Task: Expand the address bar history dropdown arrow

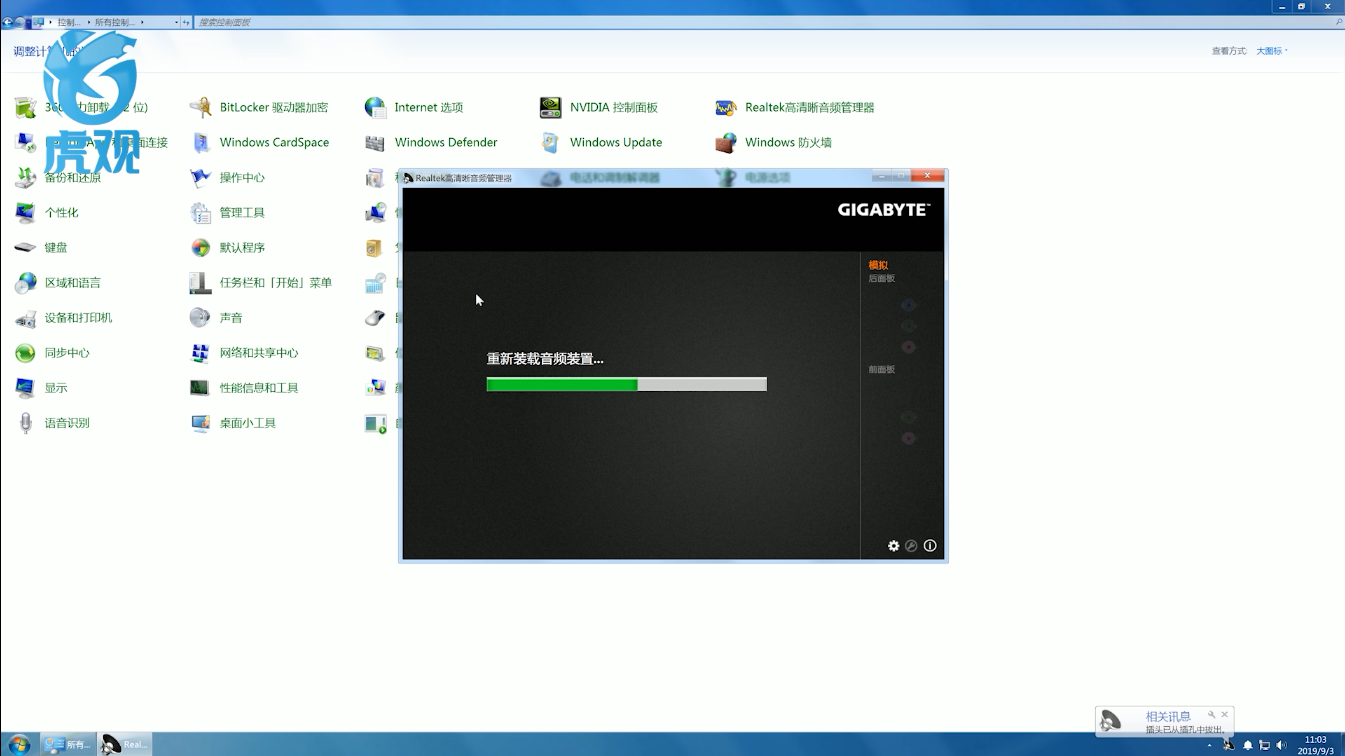Action: 177,22
